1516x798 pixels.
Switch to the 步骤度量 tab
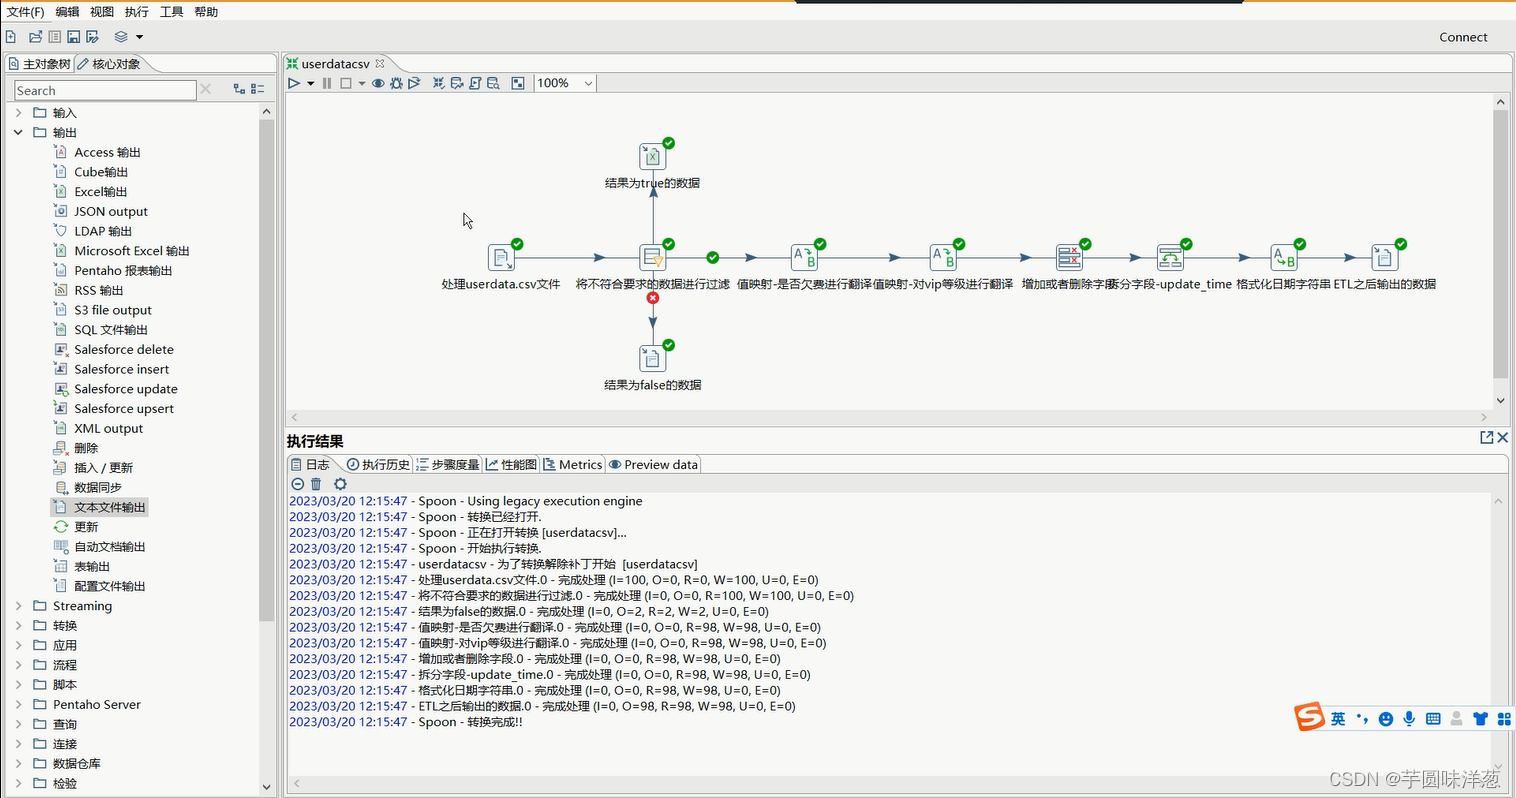pyautogui.click(x=447, y=465)
